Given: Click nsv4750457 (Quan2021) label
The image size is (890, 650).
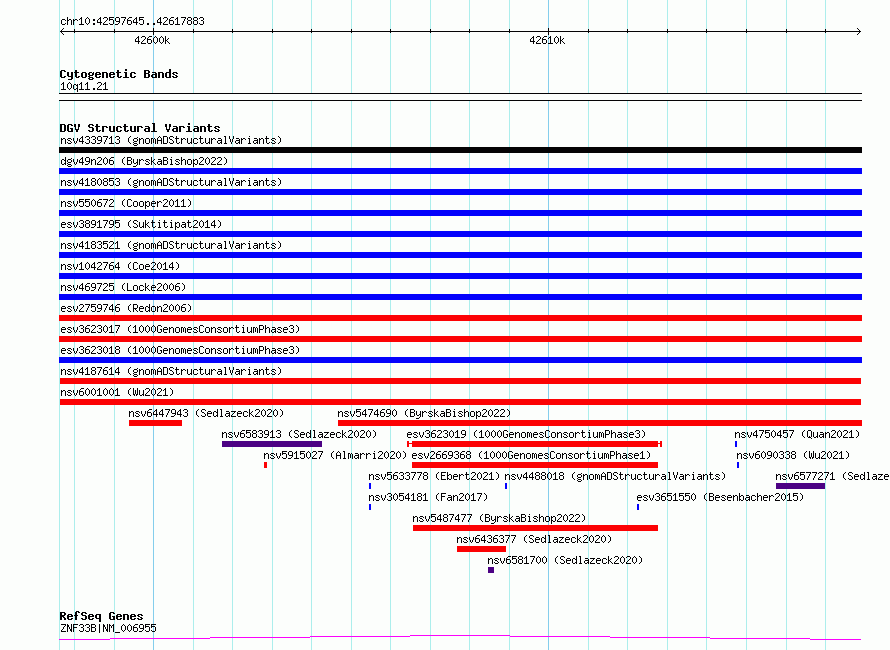Looking at the screenshot, I should click(x=797, y=434).
